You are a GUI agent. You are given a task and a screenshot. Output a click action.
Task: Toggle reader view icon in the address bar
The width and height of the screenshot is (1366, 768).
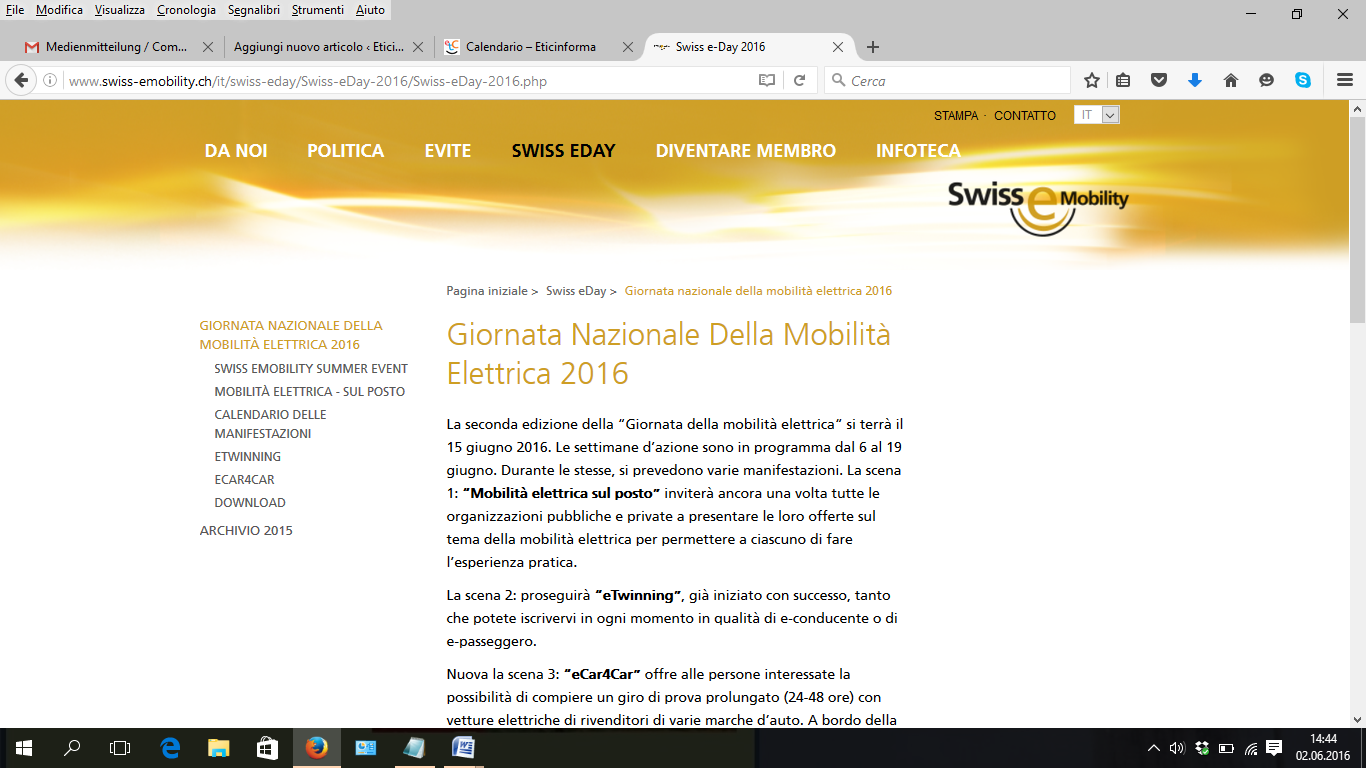click(x=767, y=81)
